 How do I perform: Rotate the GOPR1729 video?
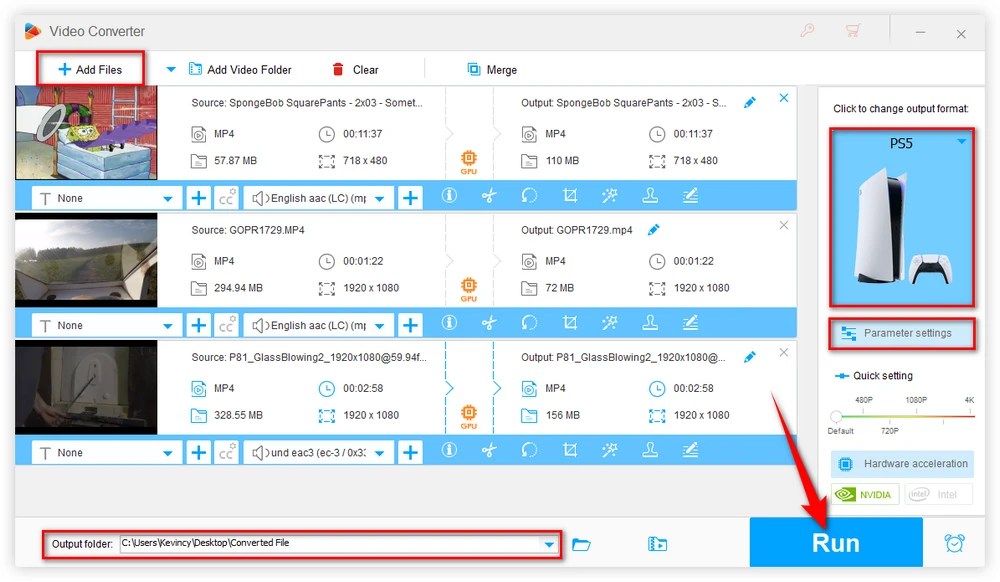[x=529, y=323]
